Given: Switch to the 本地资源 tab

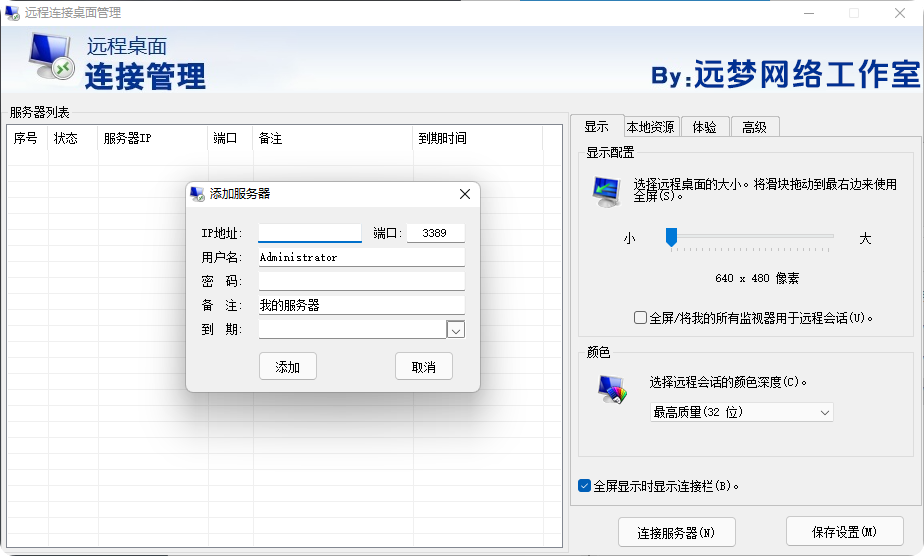Looking at the screenshot, I should 650,127.
